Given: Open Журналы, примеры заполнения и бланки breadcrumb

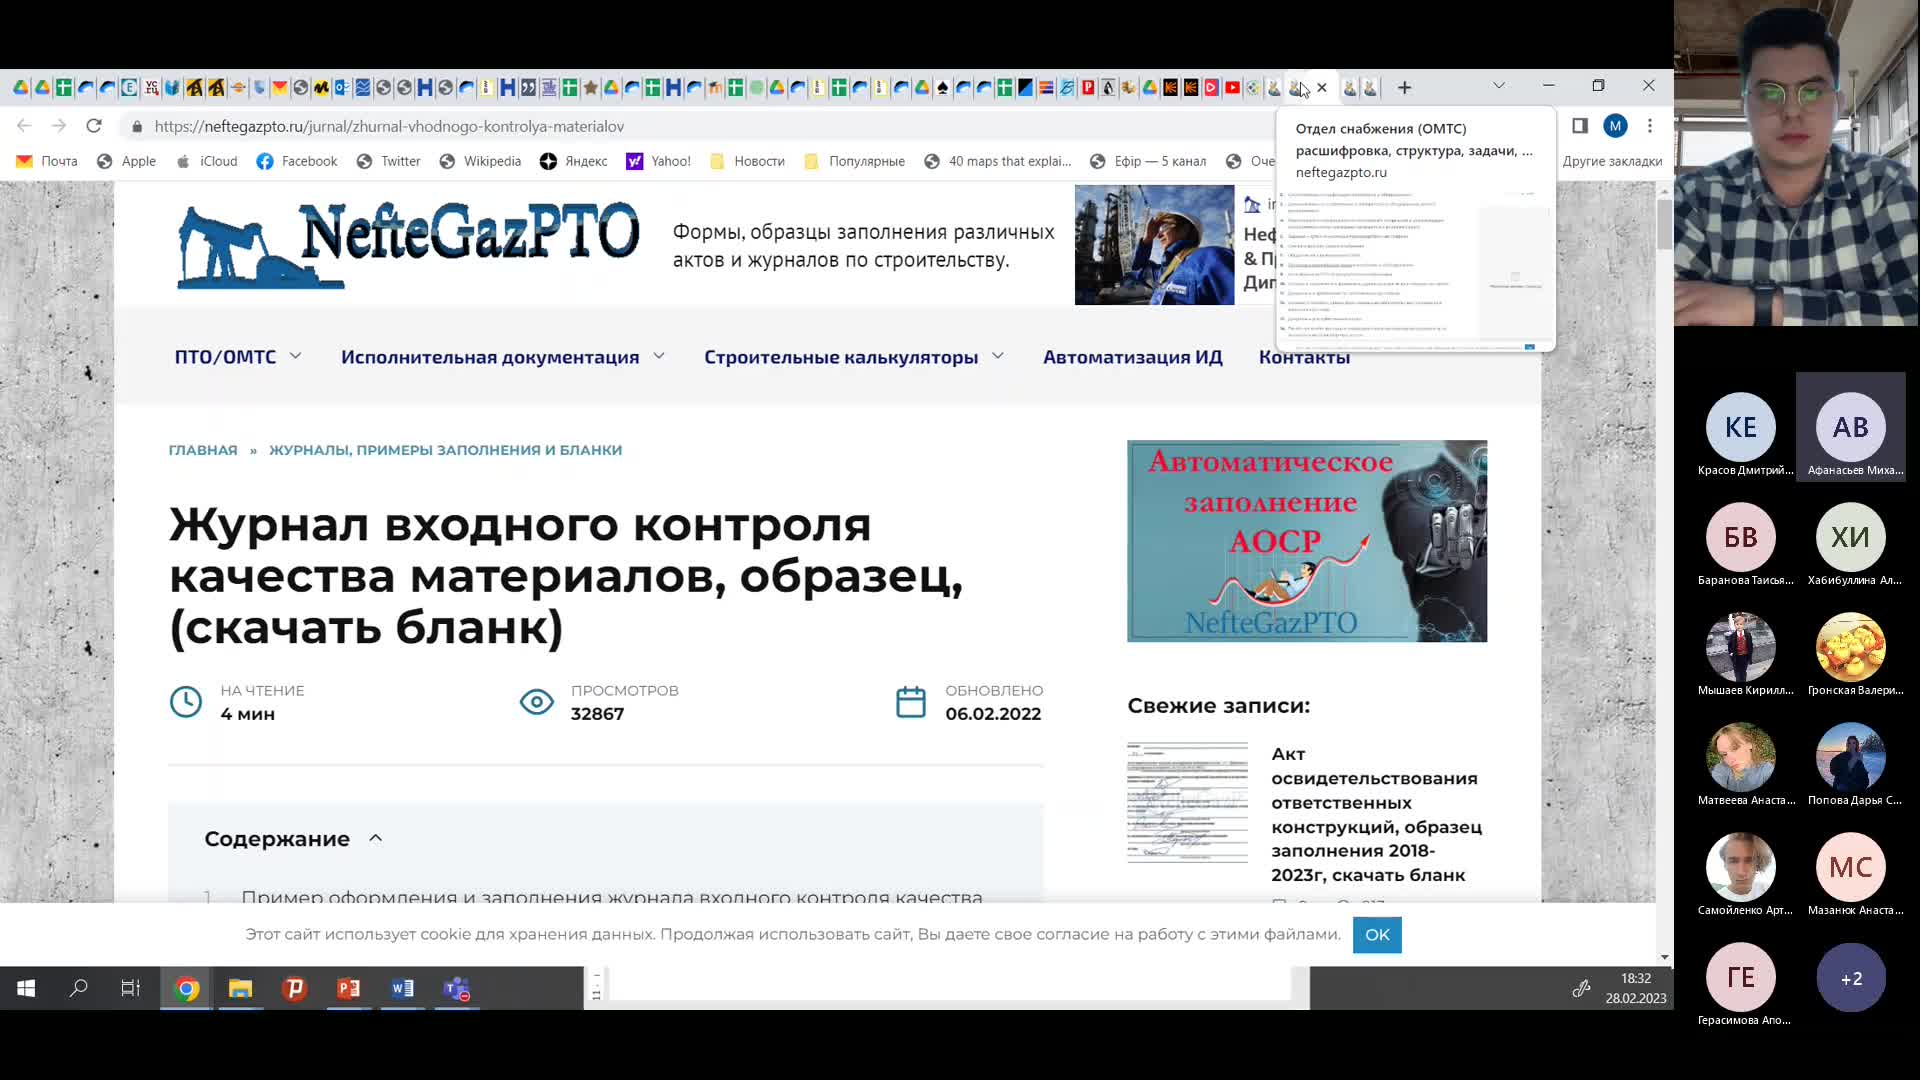Looking at the screenshot, I should point(445,450).
